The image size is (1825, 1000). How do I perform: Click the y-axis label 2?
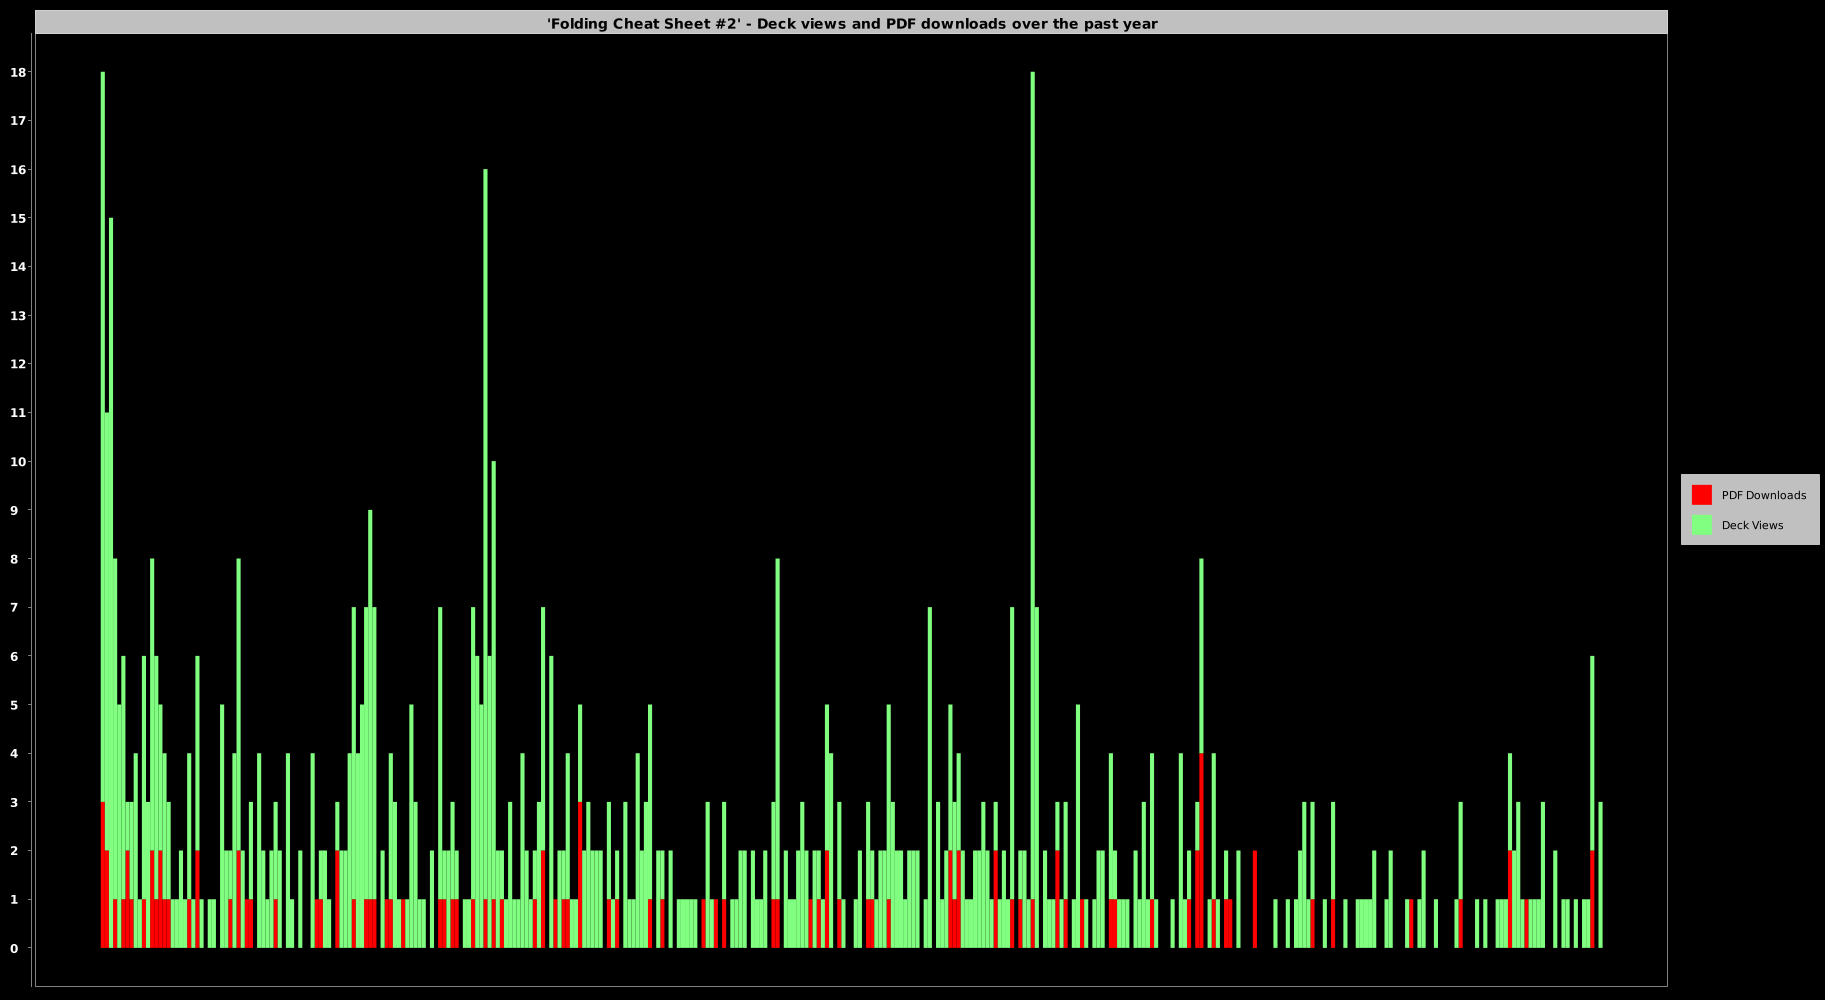[x=14, y=851]
